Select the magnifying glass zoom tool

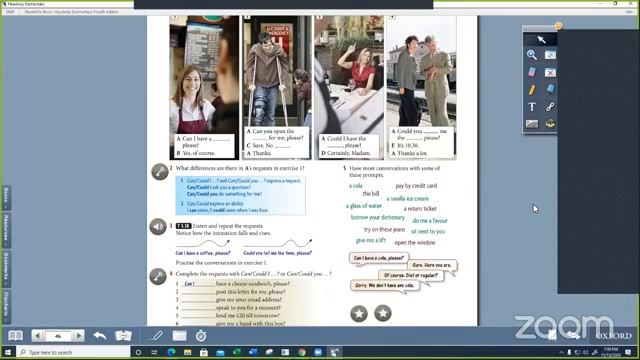click(x=532, y=55)
